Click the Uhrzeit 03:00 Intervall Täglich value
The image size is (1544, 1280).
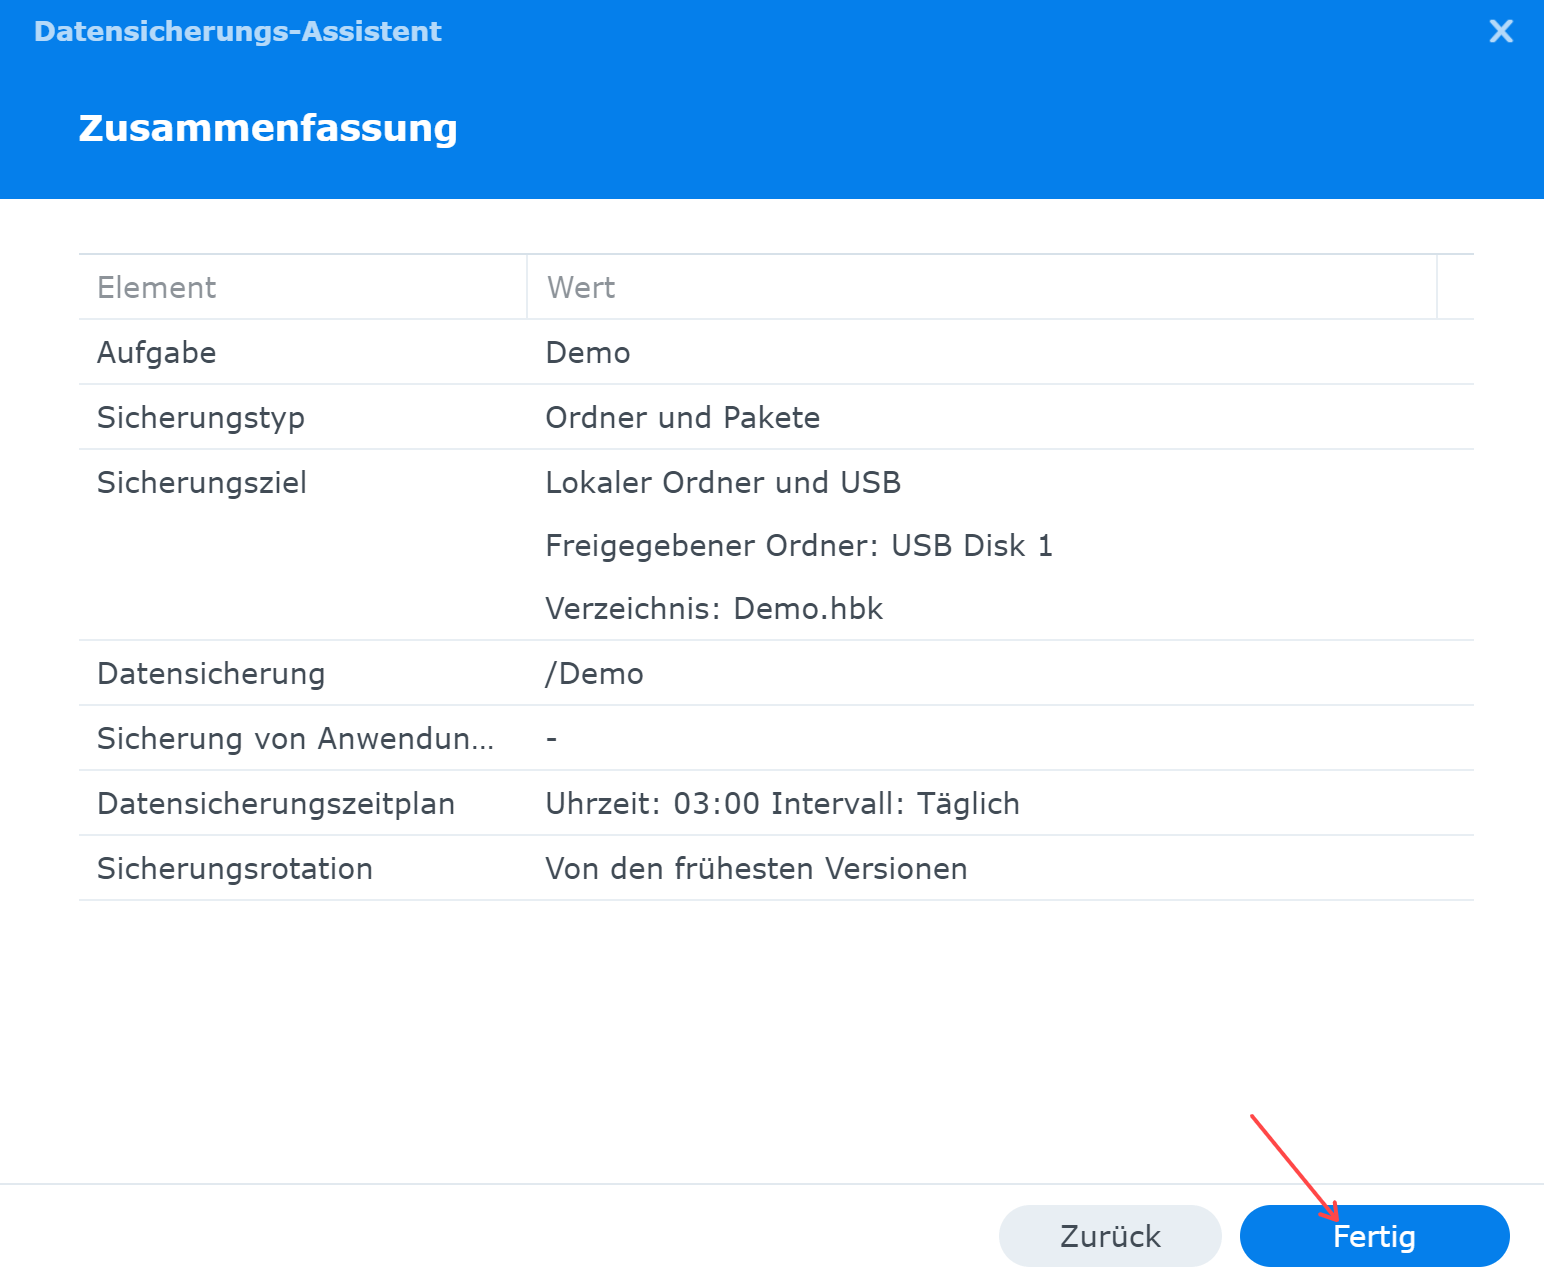[x=782, y=804]
